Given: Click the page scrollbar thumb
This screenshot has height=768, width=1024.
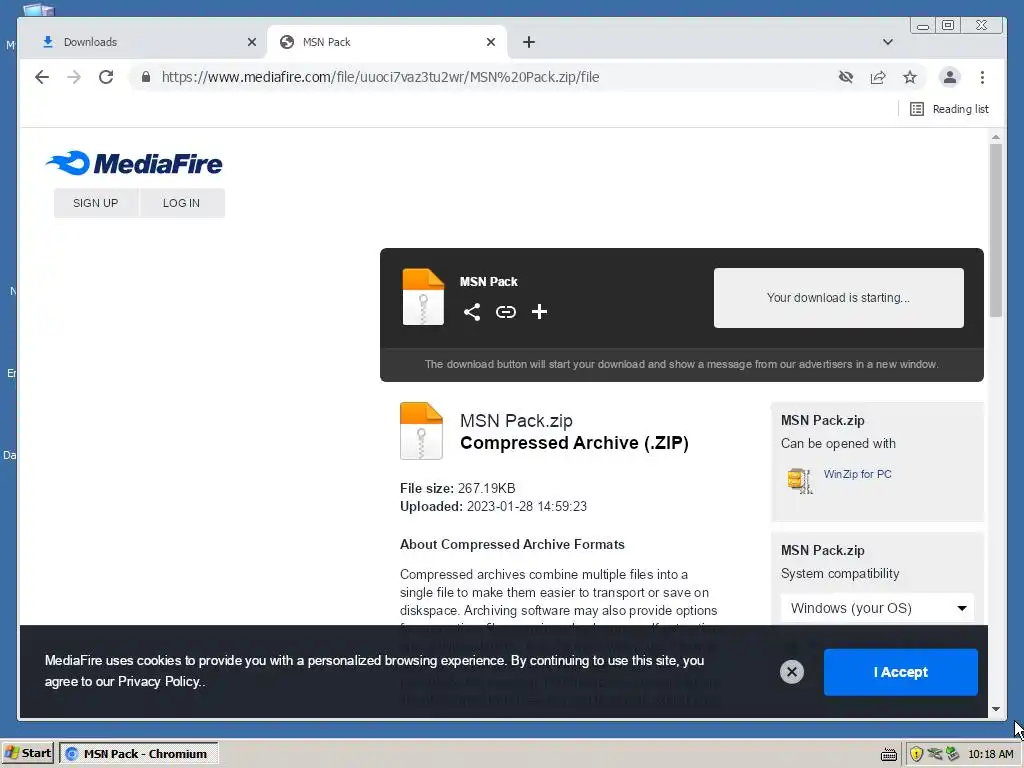Looking at the screenshot, I should coord(995,230).
